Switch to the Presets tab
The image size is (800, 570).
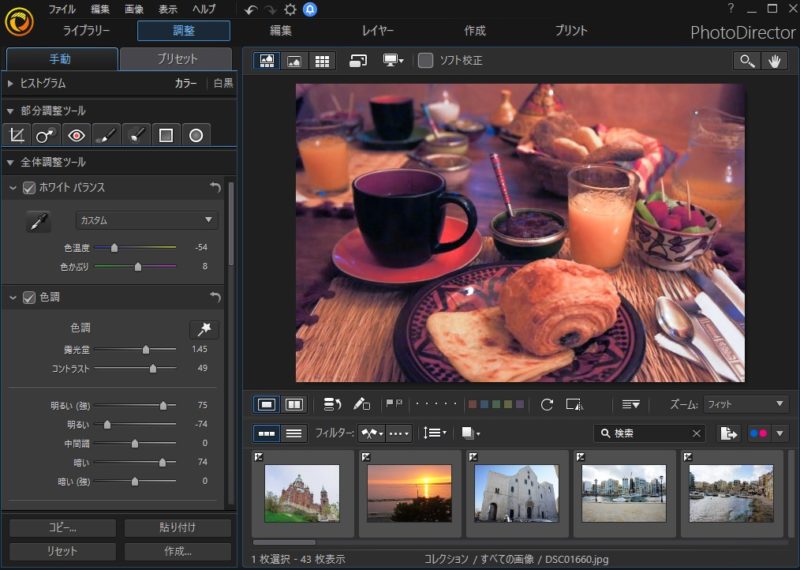coord(176,59)
